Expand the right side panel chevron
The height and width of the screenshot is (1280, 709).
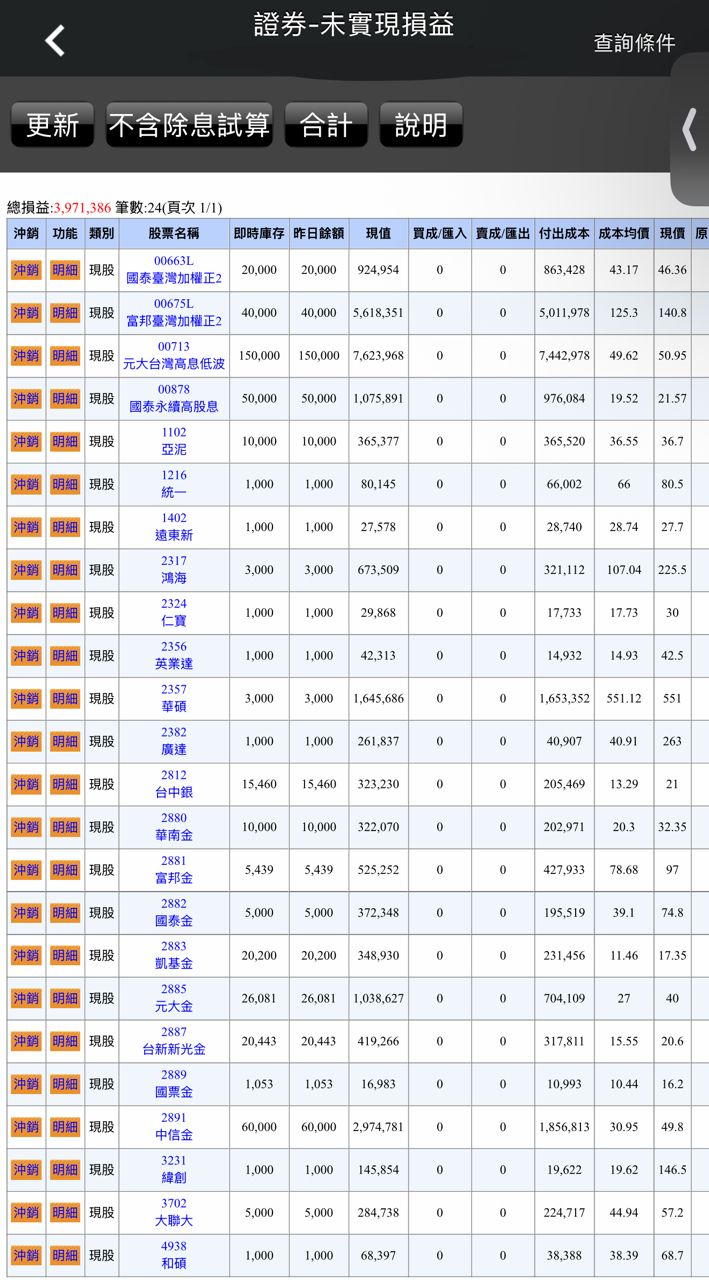[689, 130]
